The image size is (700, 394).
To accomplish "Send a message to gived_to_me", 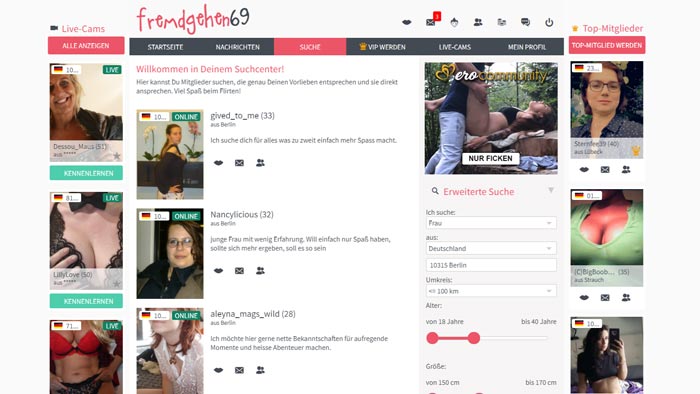I will coord(239,163).
